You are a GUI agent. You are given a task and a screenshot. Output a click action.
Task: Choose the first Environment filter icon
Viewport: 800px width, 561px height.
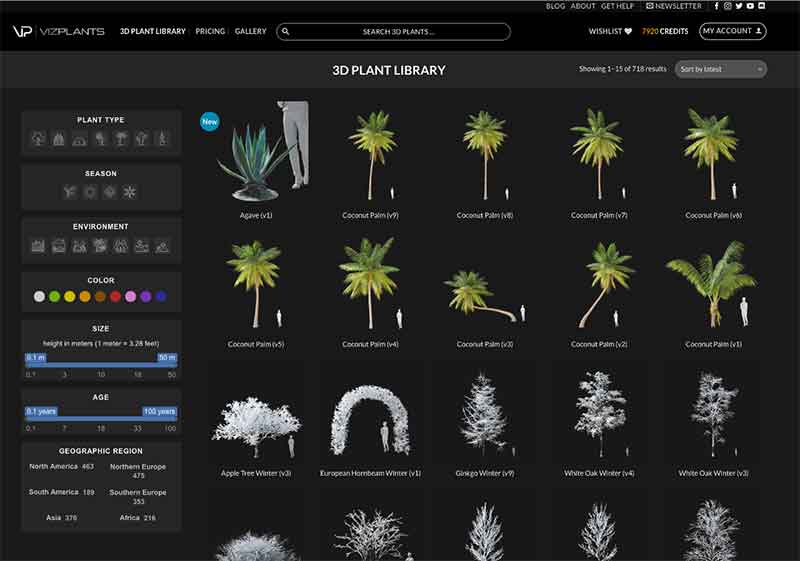click(x=38, y=245)
